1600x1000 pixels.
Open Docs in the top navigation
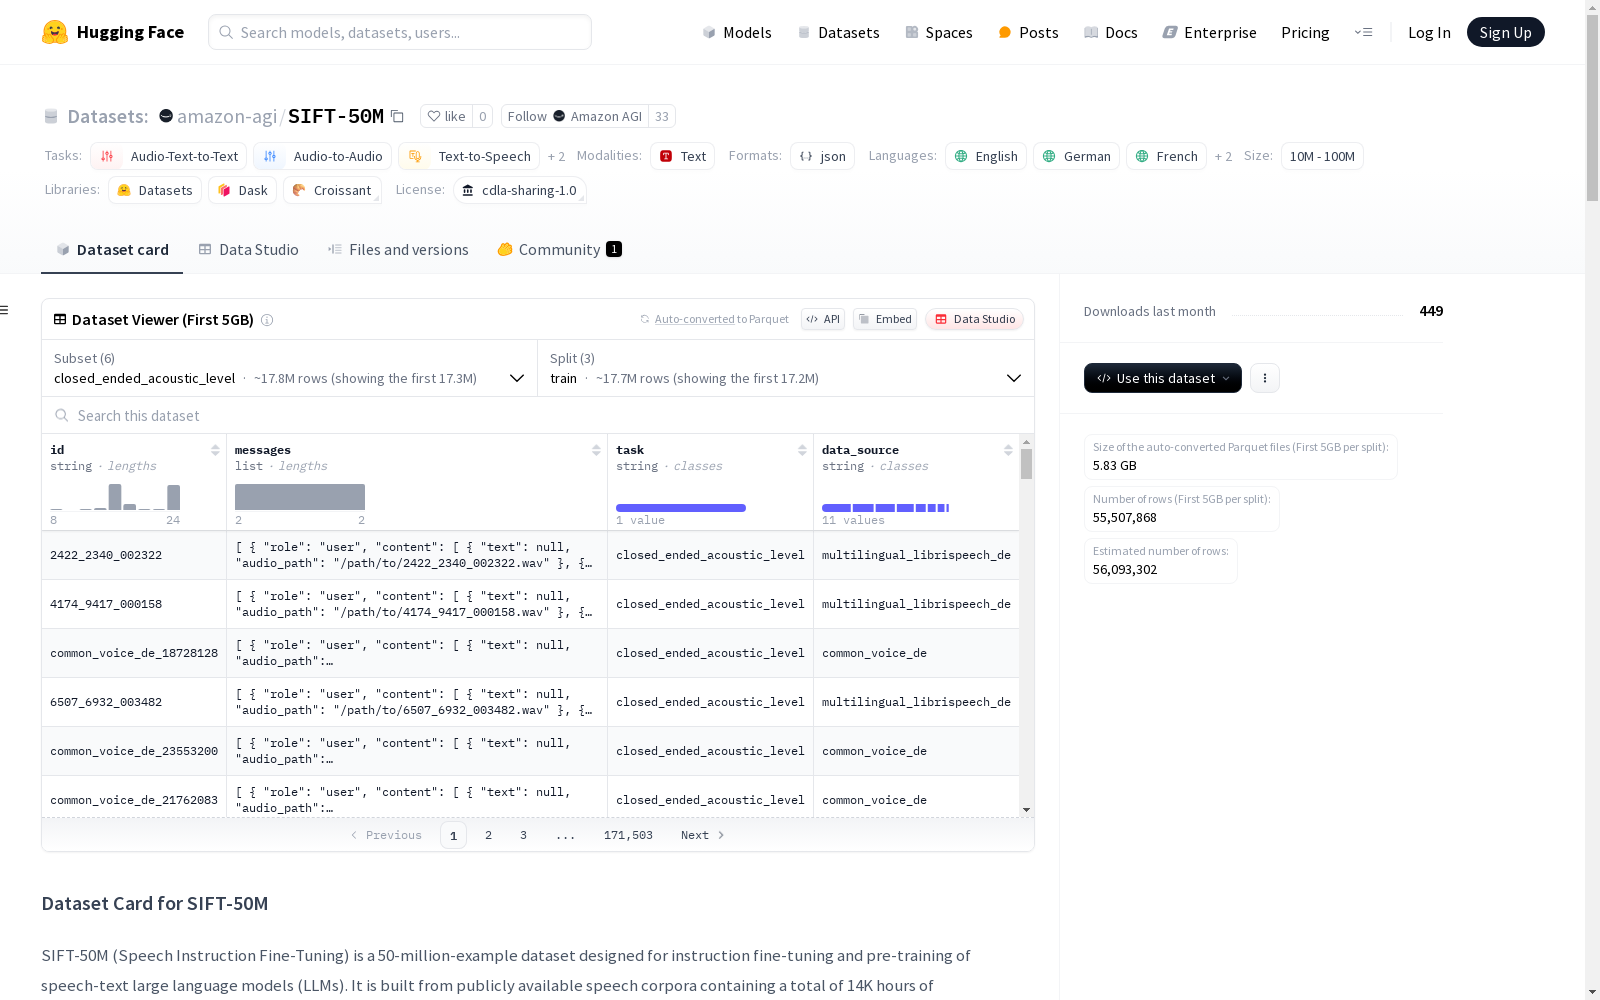click(x=1111, y=32)
